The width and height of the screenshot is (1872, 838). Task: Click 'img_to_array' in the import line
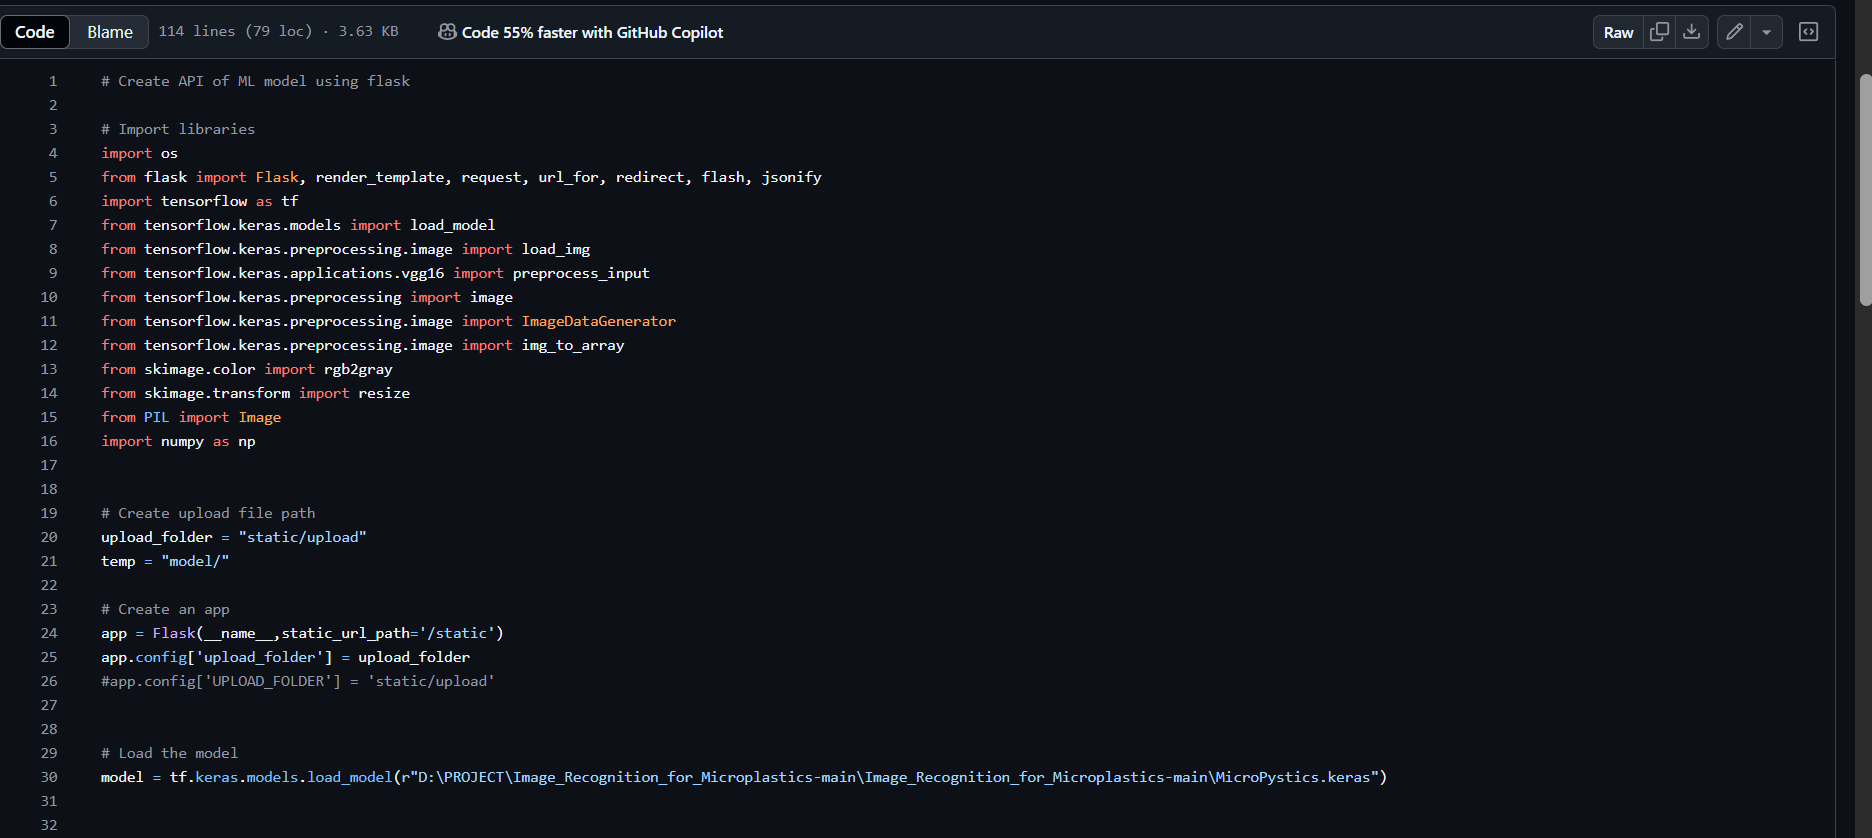coord(573,345)
